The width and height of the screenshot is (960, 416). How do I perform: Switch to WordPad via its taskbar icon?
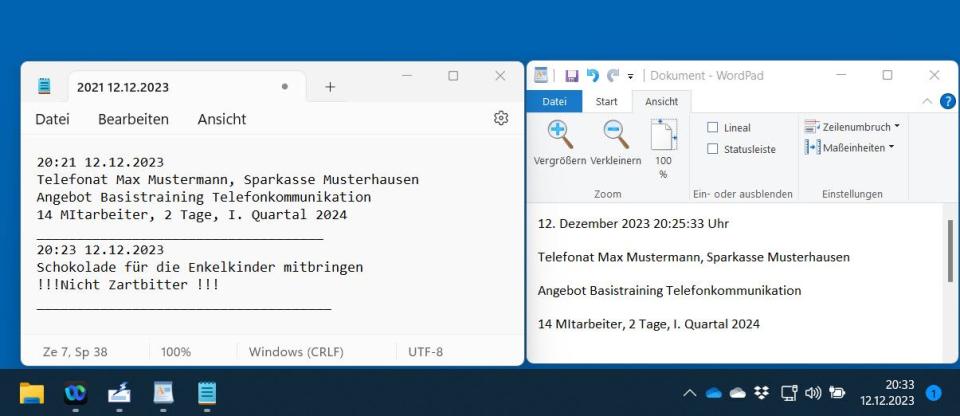163,393
